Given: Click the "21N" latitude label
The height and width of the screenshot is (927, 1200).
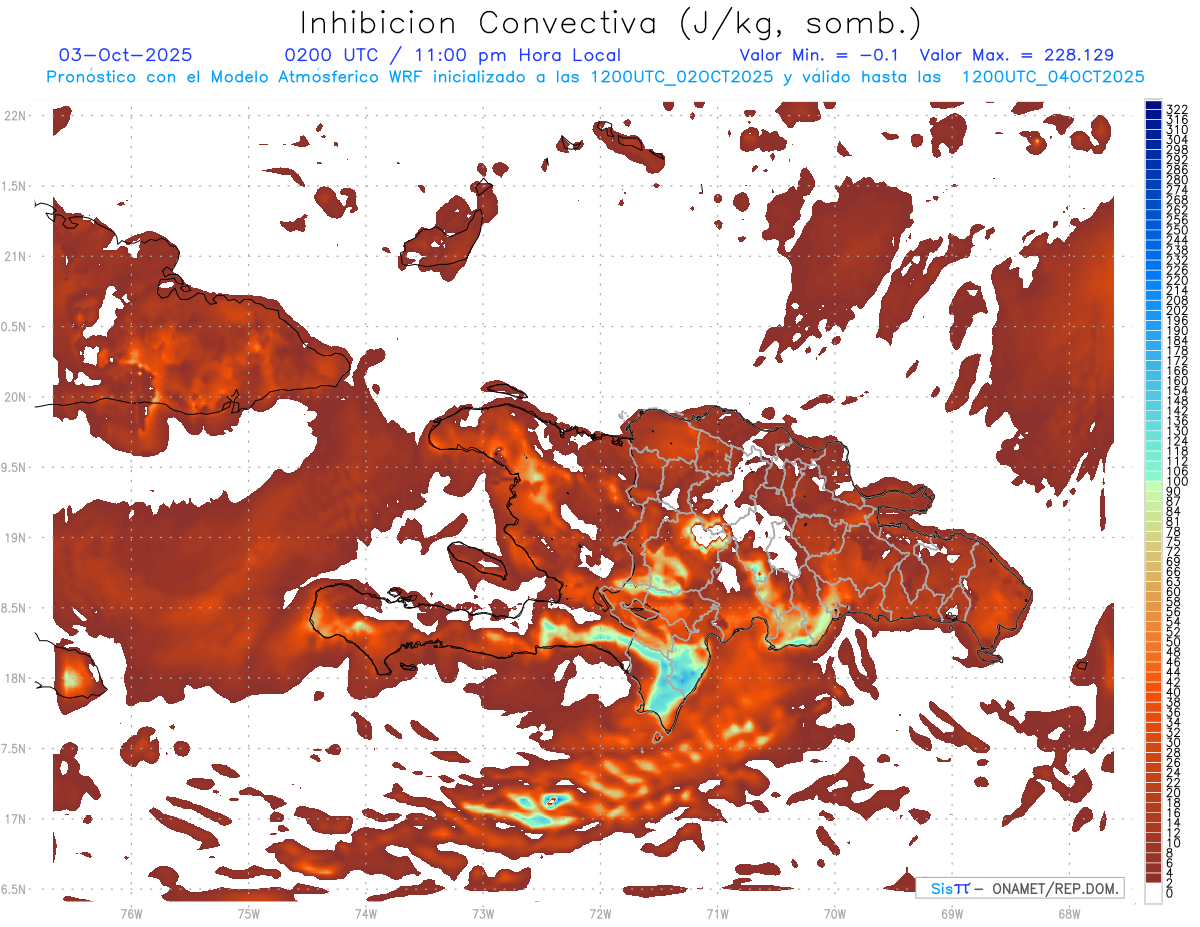Looking at the screenshot, I should coord(14,256).
